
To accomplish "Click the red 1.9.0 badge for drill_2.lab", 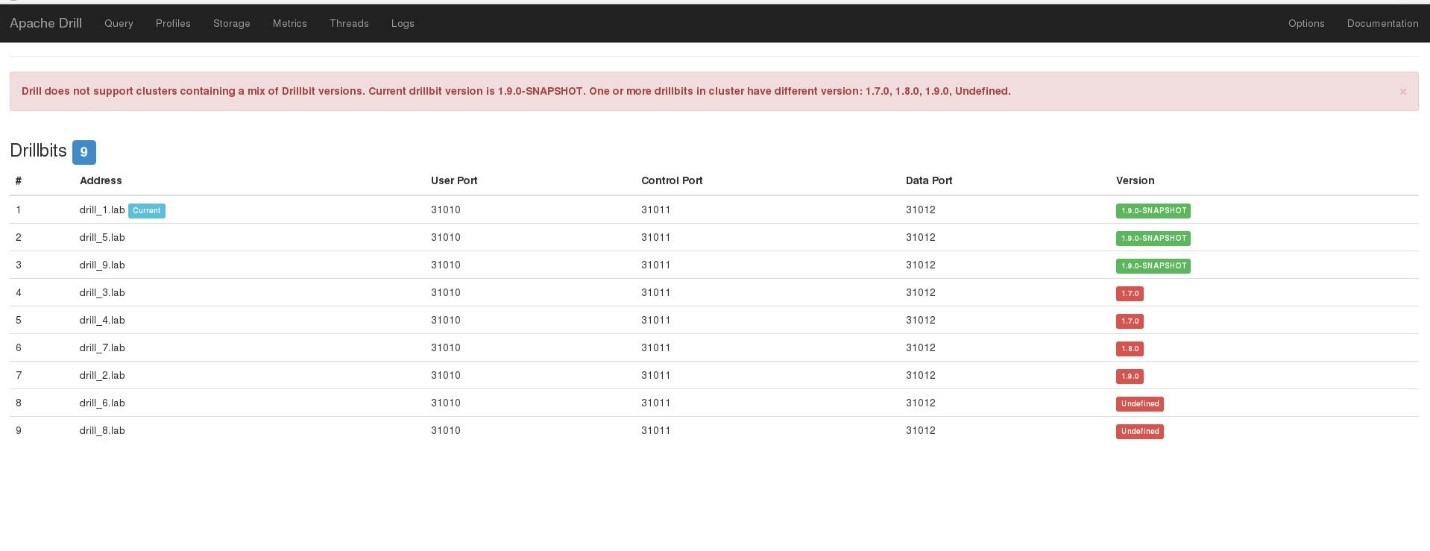I will coord(1129,376).
